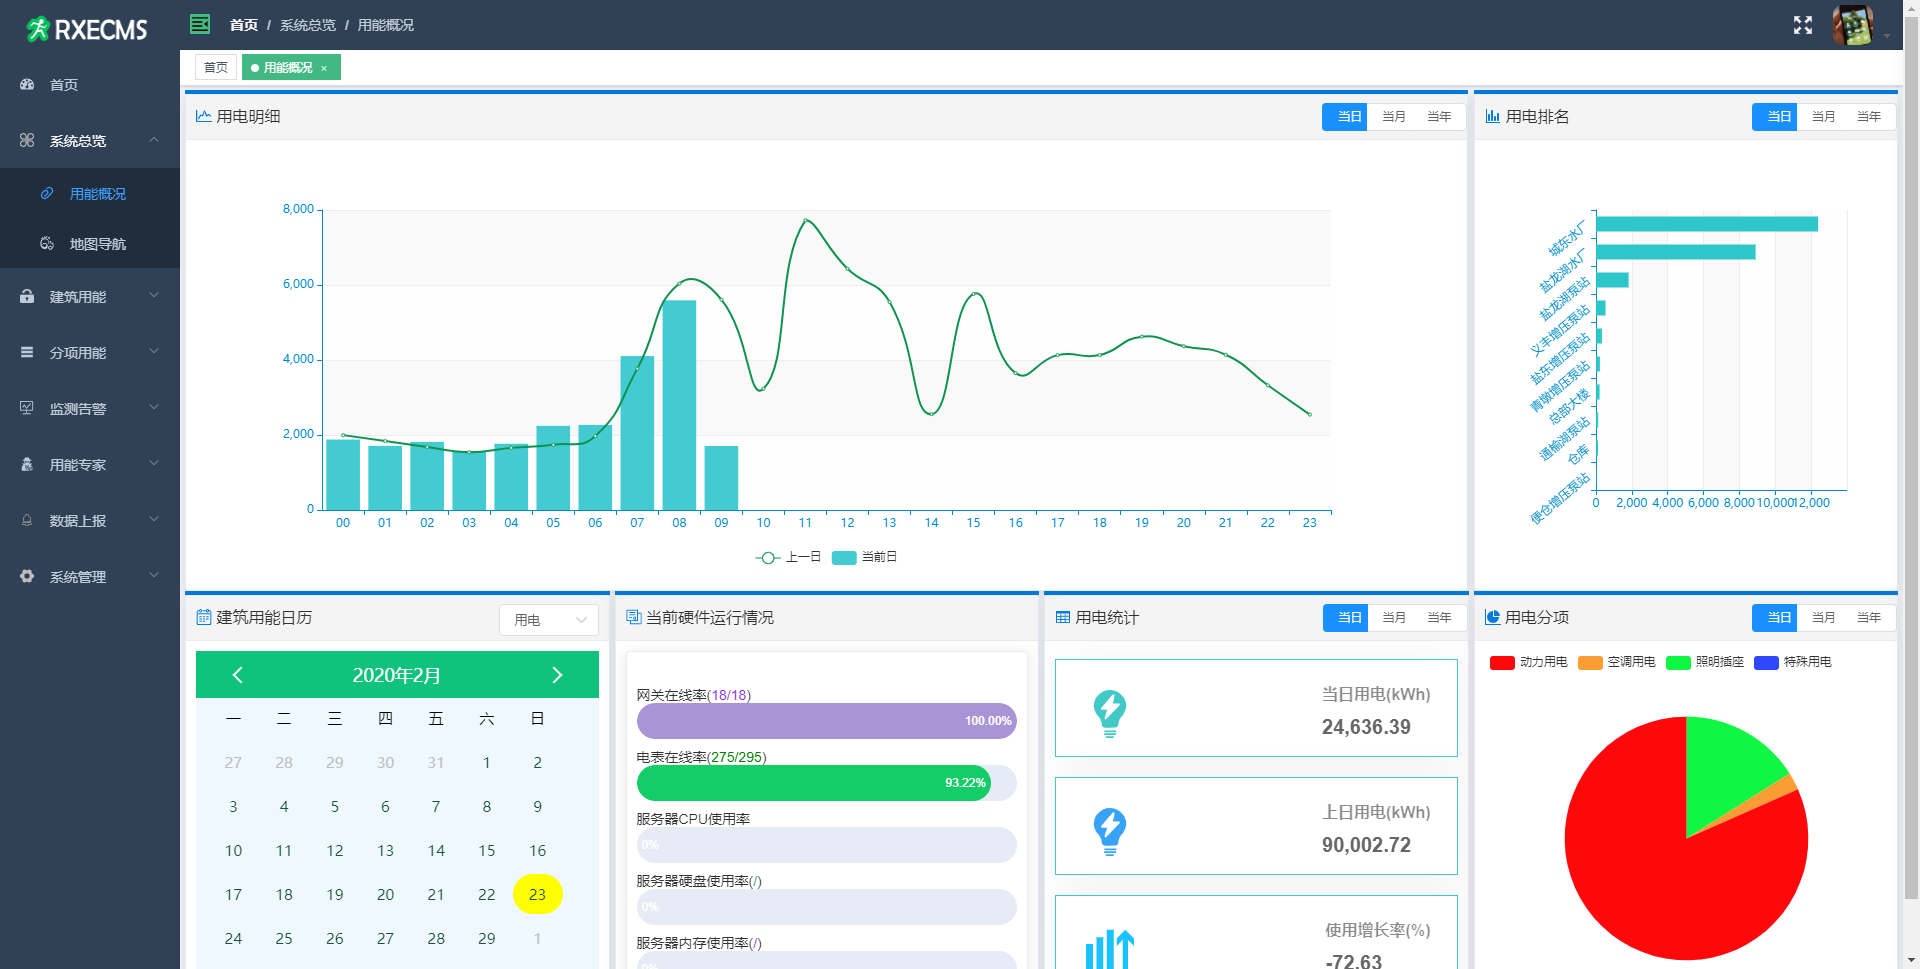Open the 用电 dropdown in calendar panel
This screenshot has height=969, width=1920.
[548, 620]
